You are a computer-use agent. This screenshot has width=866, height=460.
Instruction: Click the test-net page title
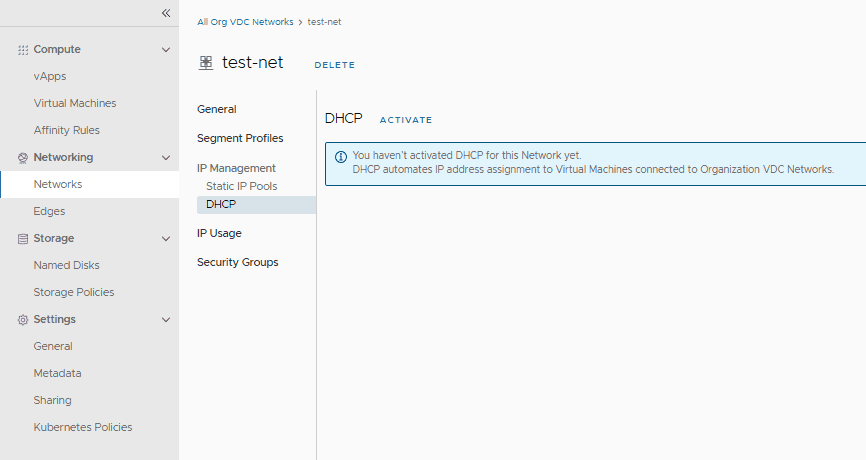(x=252, y=62)
